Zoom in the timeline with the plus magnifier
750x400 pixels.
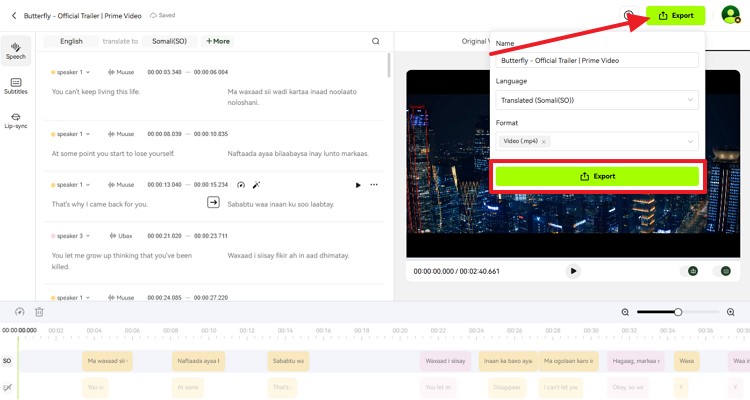click(730, 312)
